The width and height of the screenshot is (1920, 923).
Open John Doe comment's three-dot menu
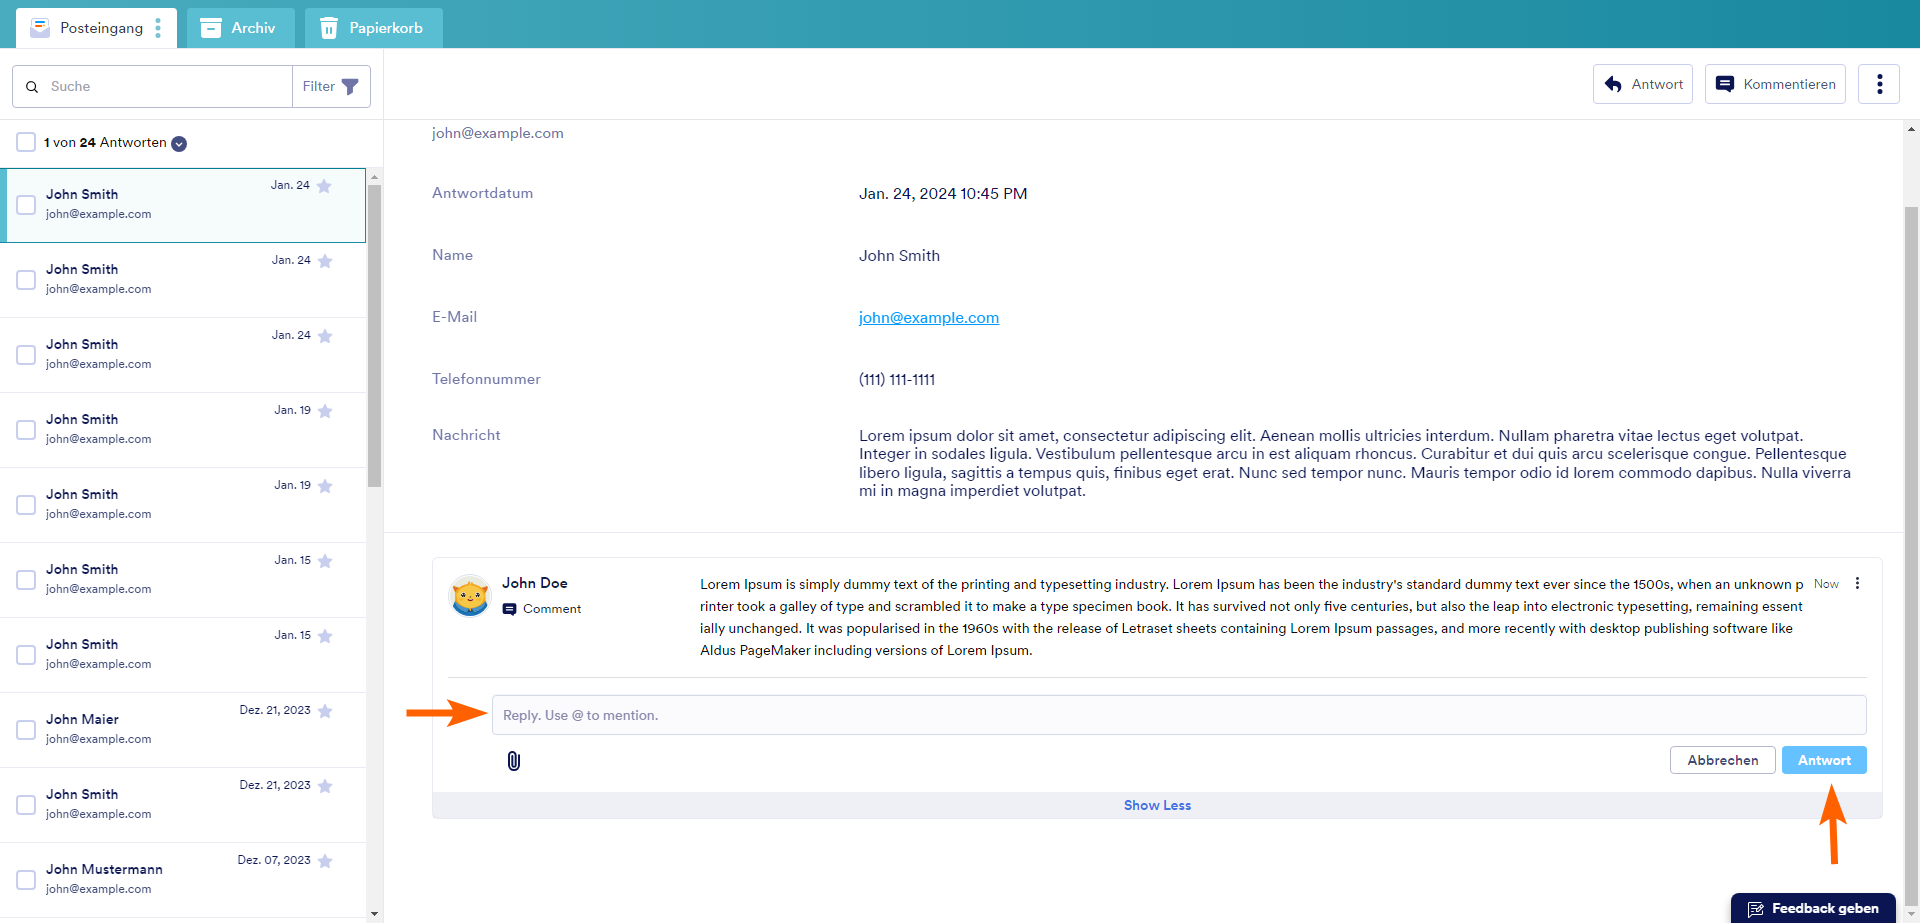click(x=1858, y=584)
